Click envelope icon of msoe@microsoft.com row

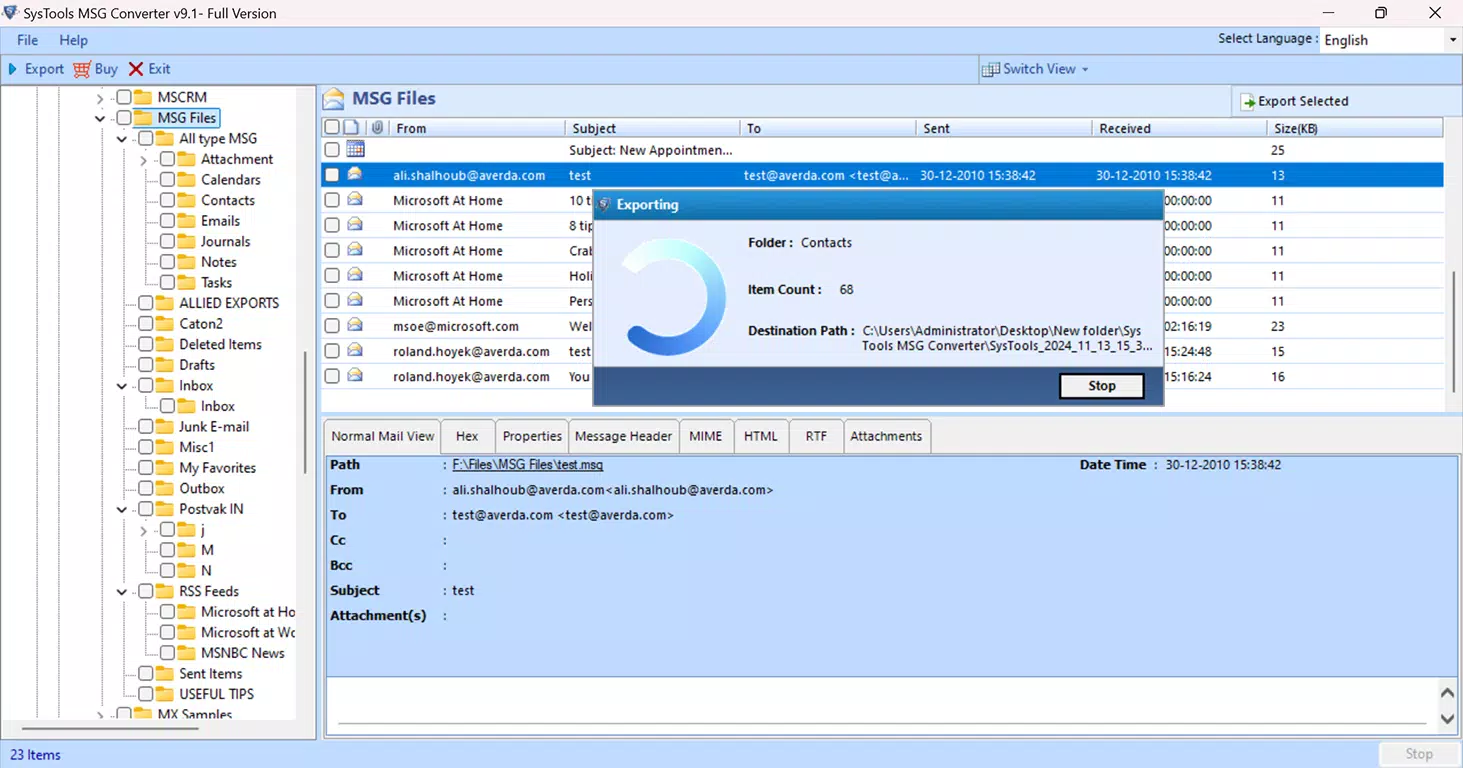(x=355, y=326)
